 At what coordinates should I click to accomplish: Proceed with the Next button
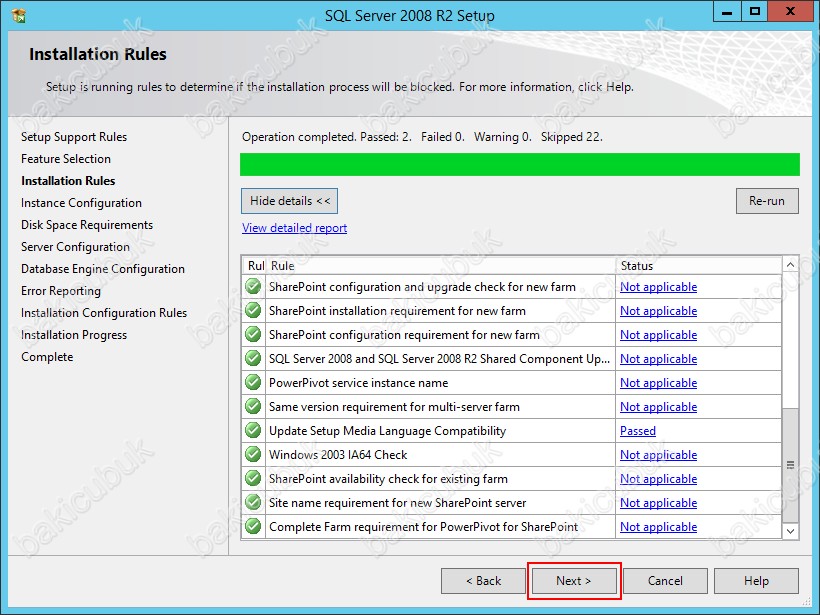coord(574,581)
